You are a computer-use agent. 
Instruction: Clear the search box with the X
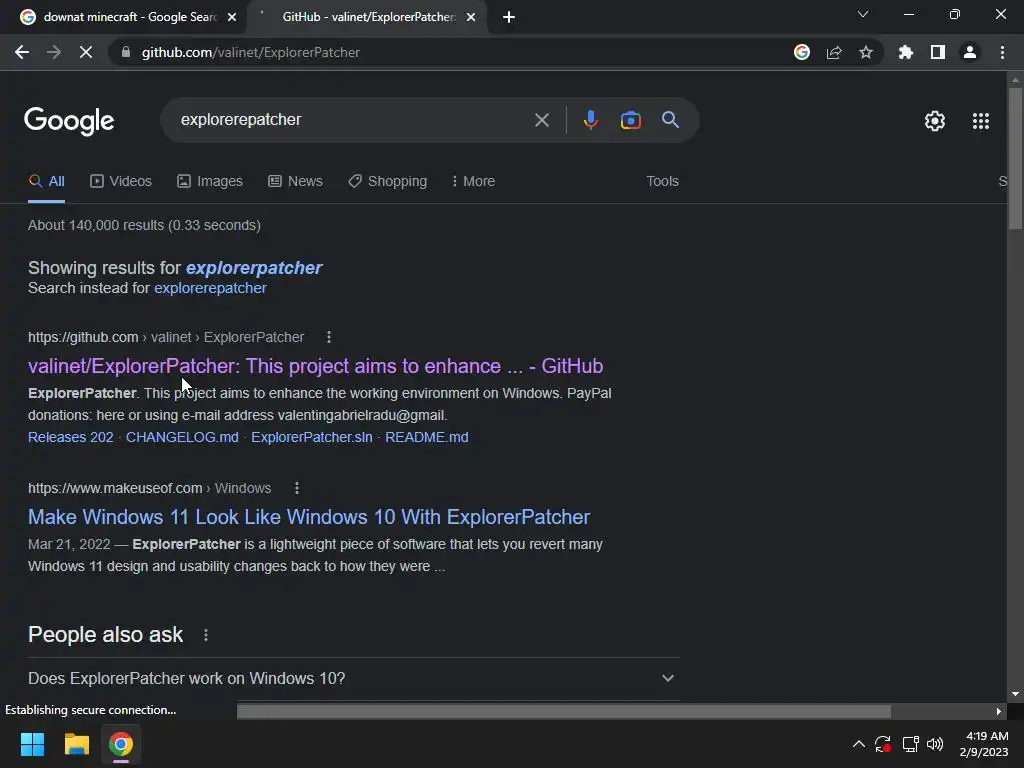click(541, 120)
